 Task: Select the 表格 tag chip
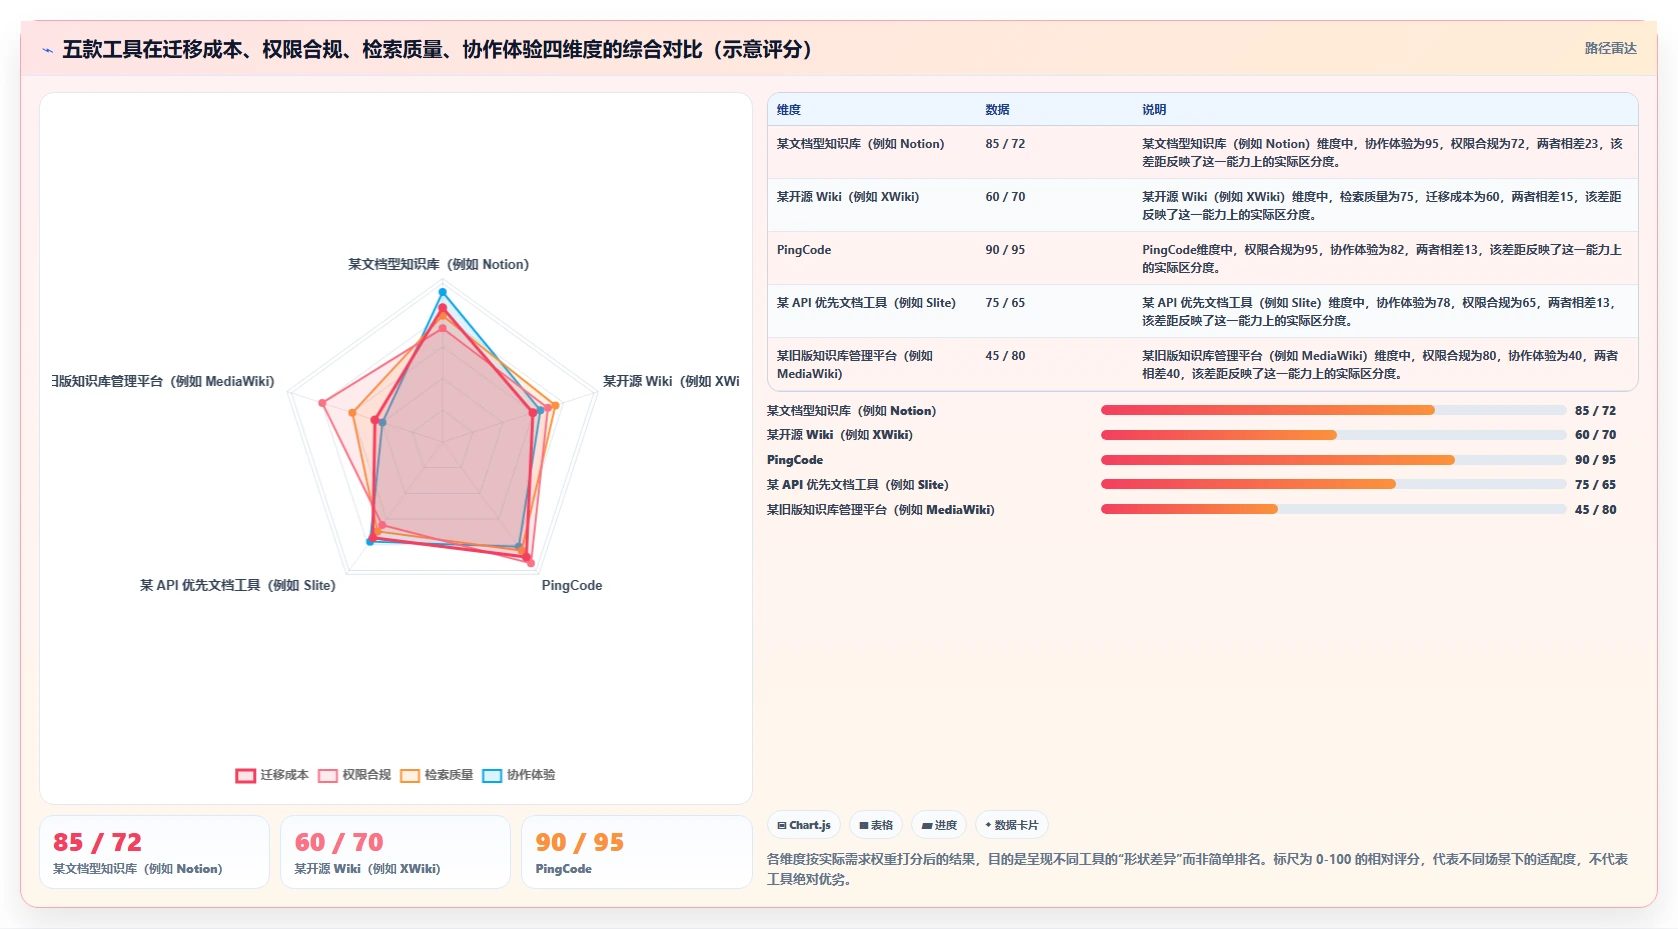click(876, 825)
